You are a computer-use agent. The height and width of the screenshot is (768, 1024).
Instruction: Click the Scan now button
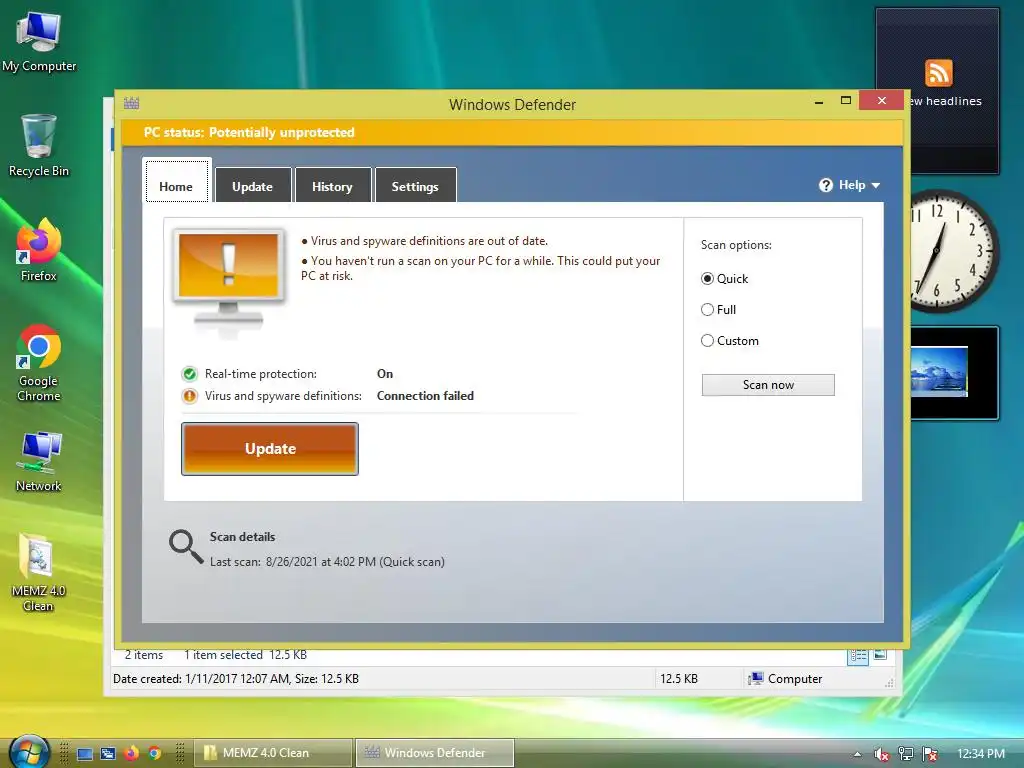pyautogui.click(x=768, y=385)
